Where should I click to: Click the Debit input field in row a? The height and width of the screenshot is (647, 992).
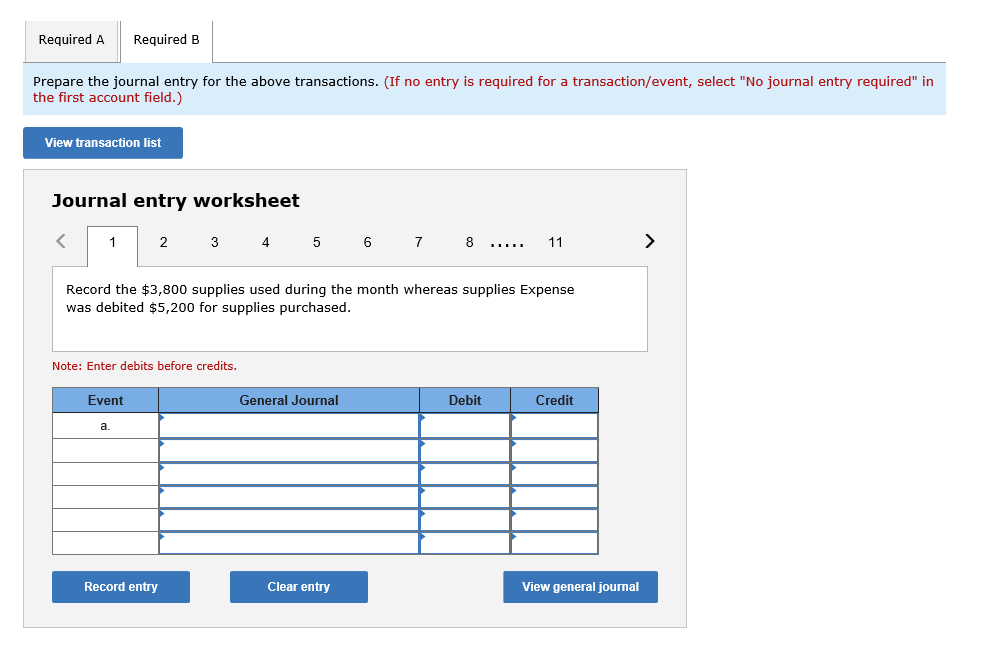click(x=465, y=424)
